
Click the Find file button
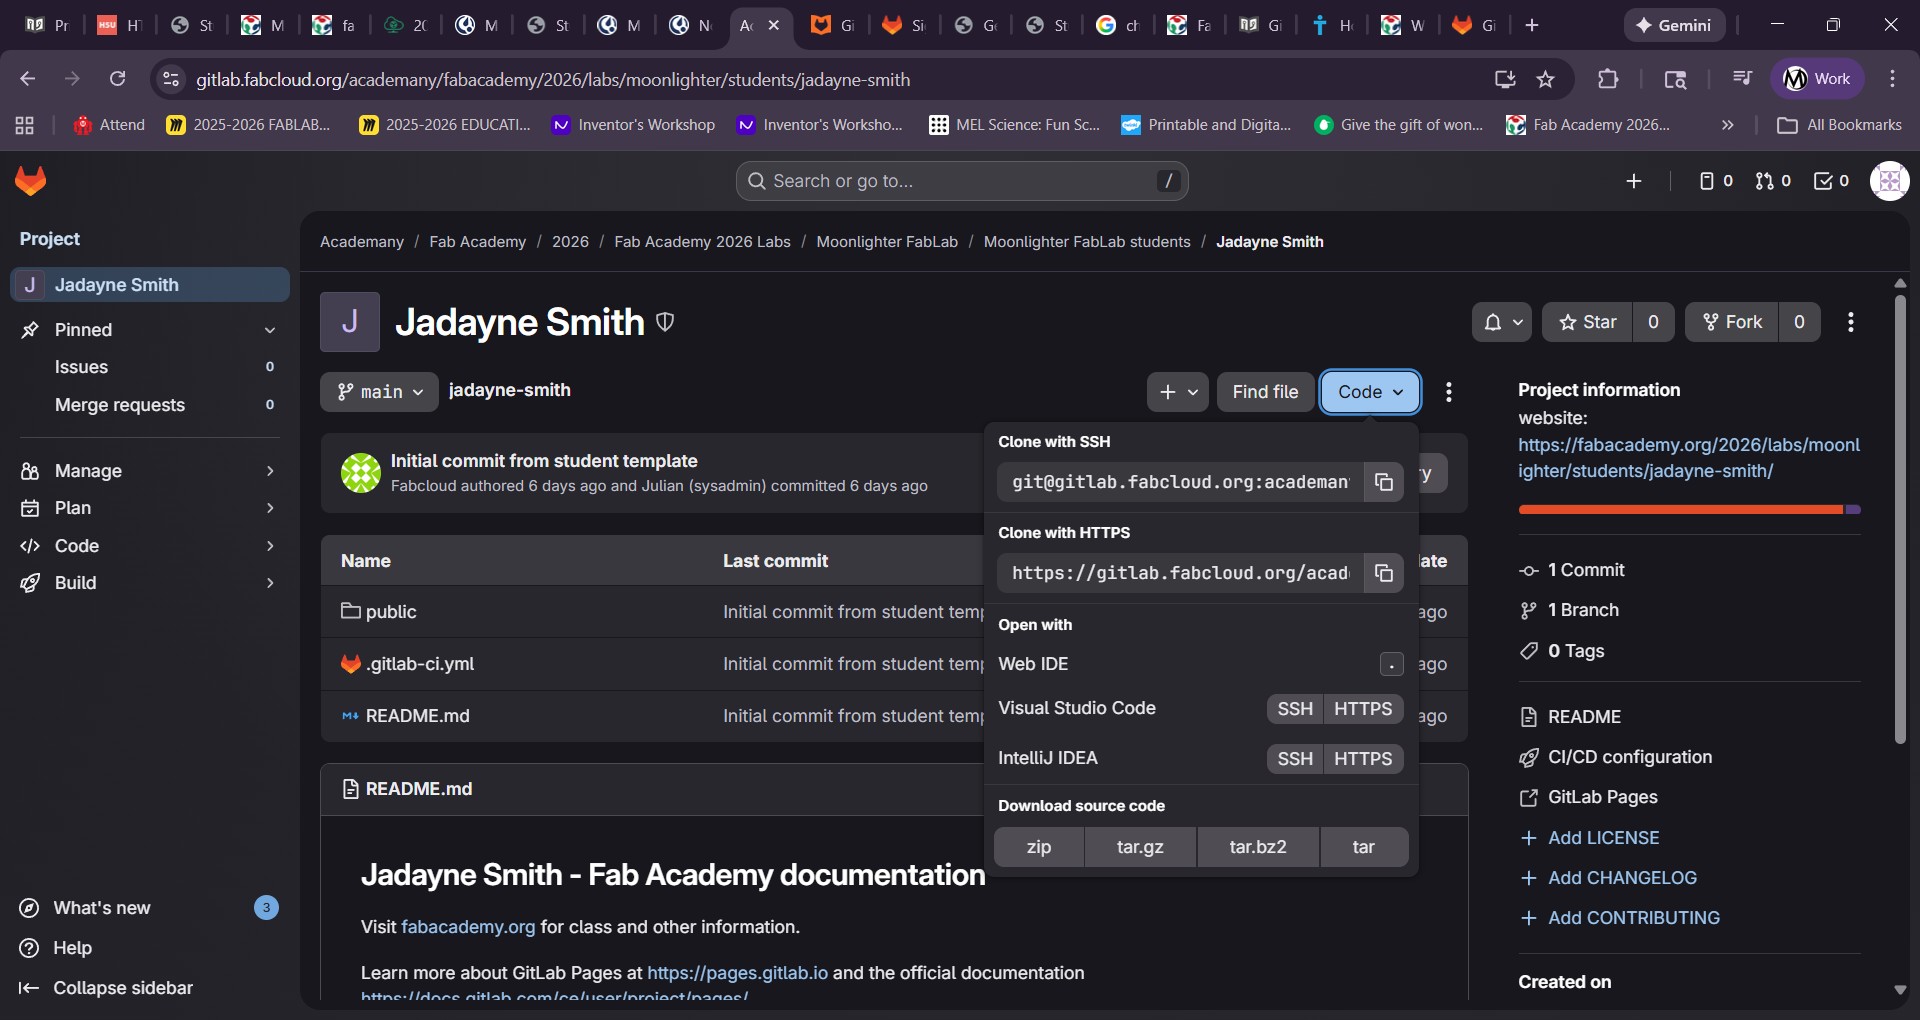click(1265, 392)
